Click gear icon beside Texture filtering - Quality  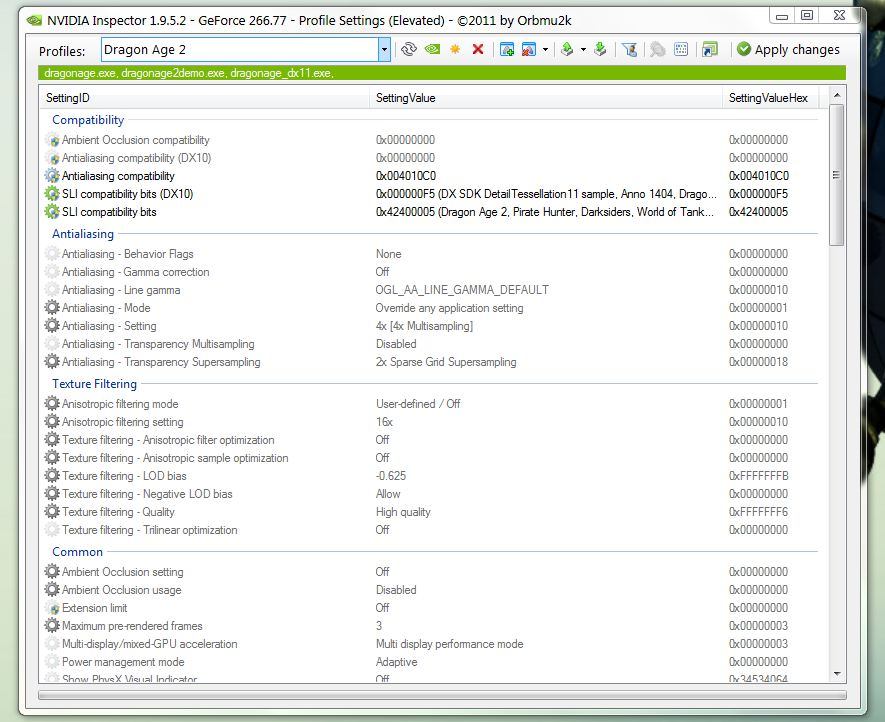click(x=52, y=511)
